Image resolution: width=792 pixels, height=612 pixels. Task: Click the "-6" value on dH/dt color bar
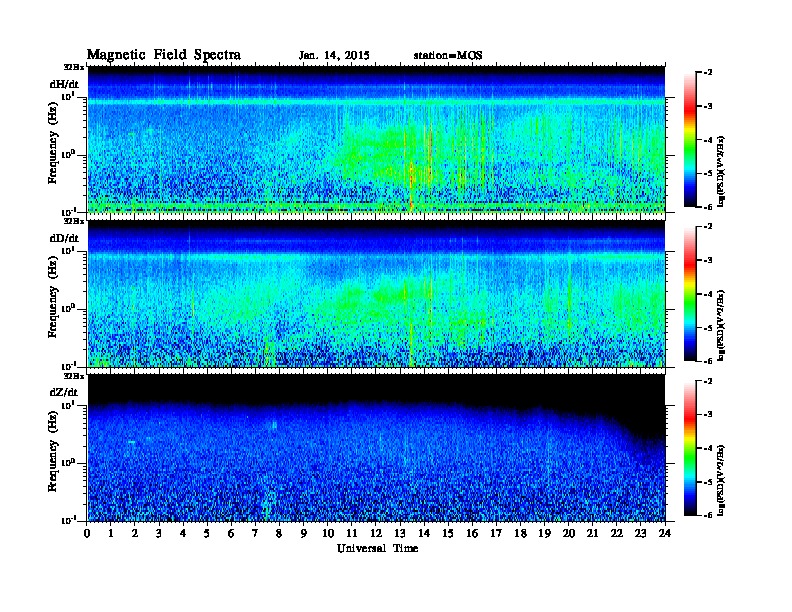pos(708,207)
